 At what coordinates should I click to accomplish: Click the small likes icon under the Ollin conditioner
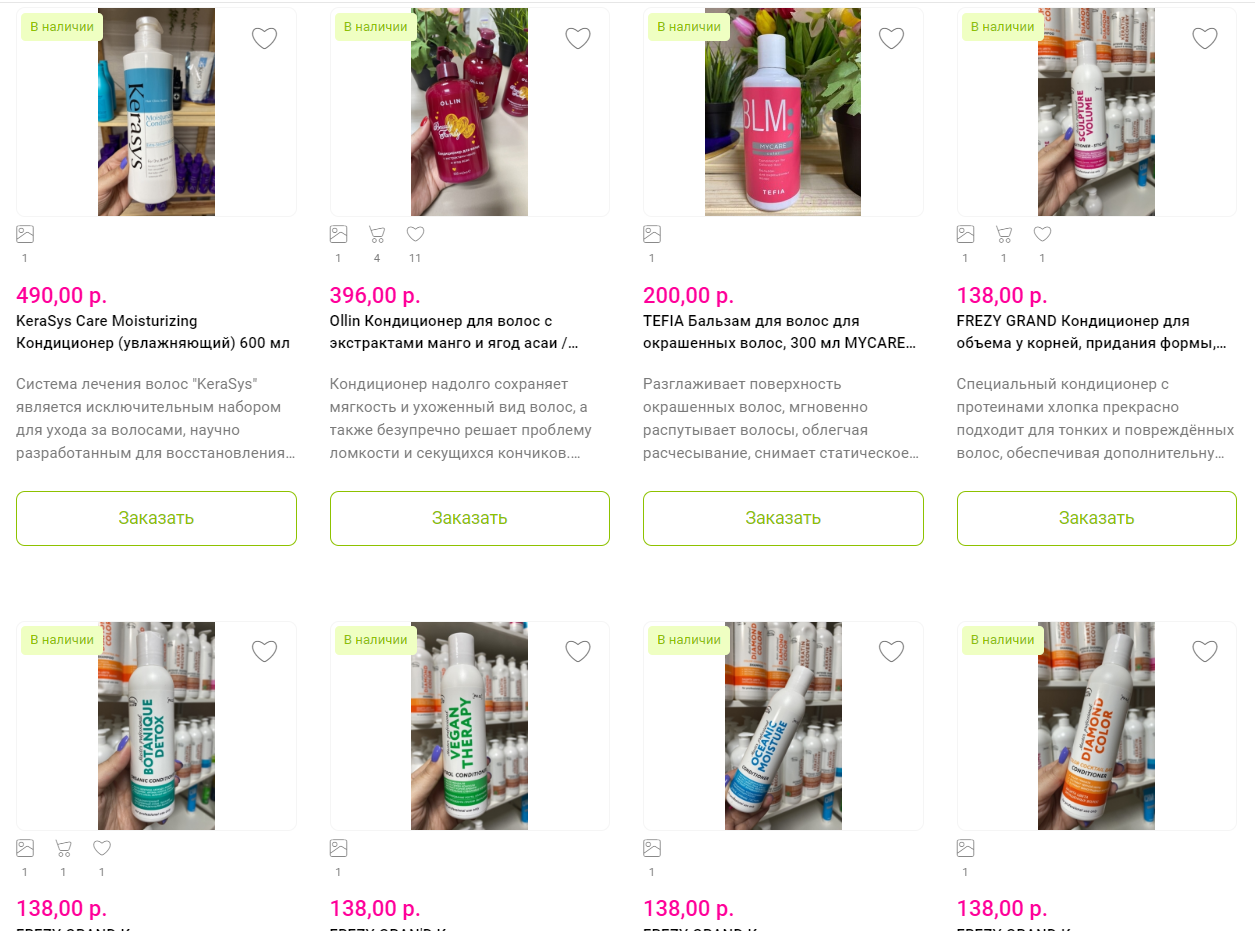click(x=415, y=234)
